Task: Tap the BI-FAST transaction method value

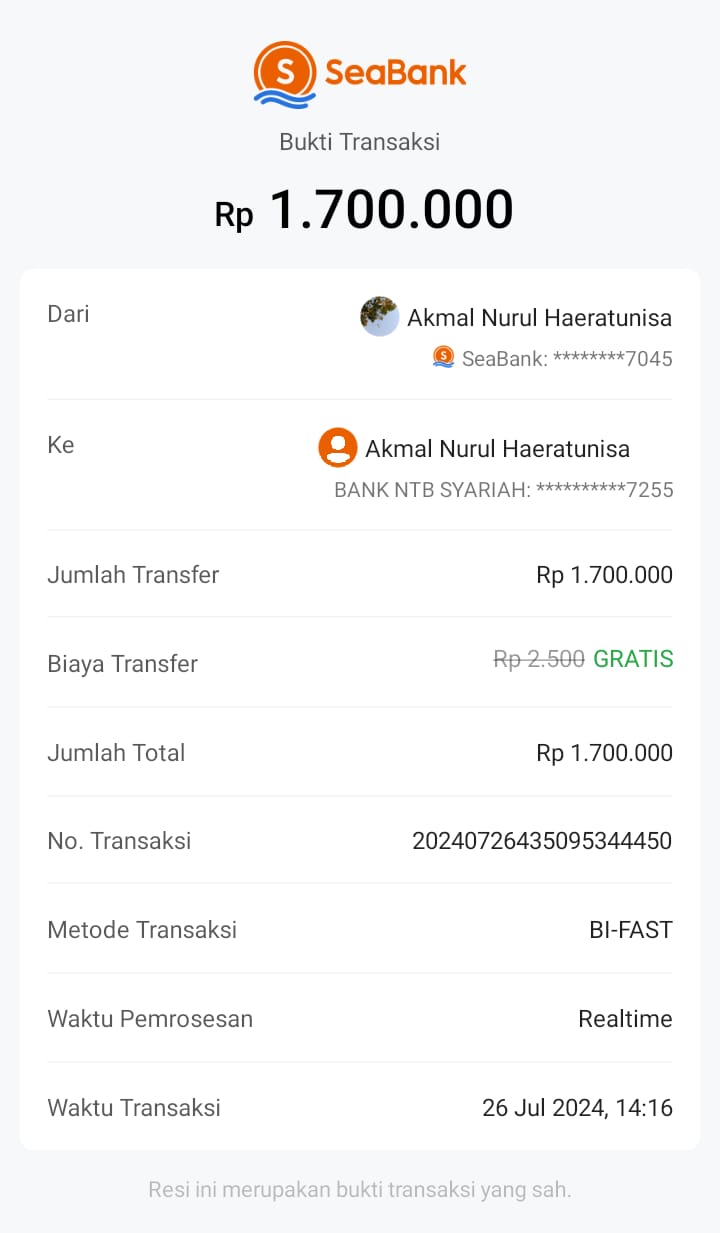Action: (x=630, y=930)
